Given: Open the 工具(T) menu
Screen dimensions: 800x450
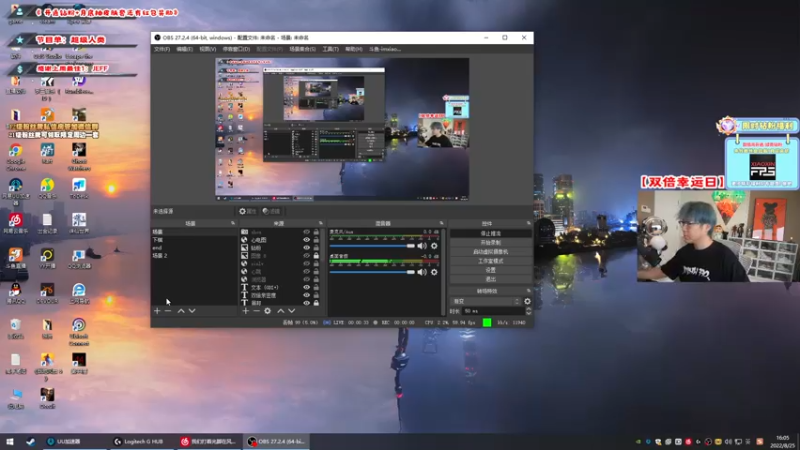Looking at the screenshot, I should (x=331, y=49).
